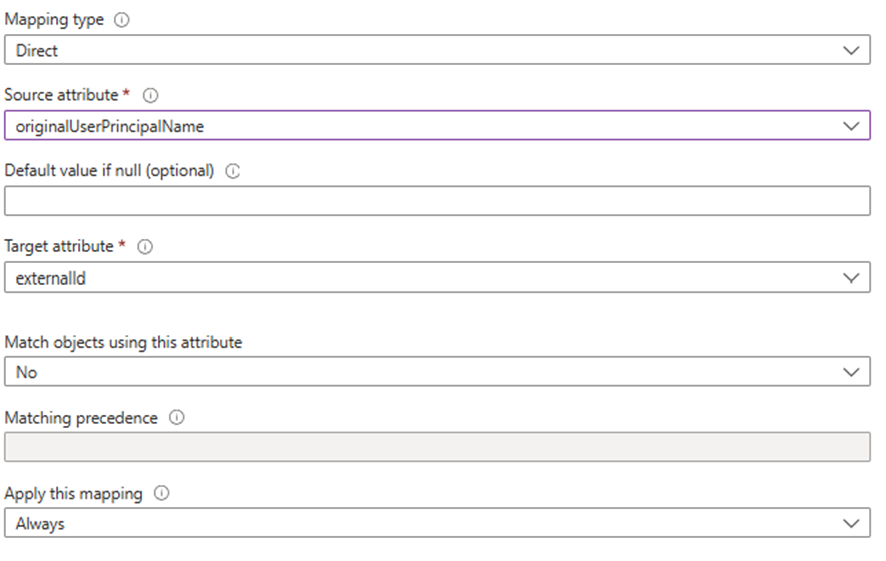Viewport: 886px width, 561px height.
Task: Click the 'Source attribute' label text
Action: coord(62,95)
